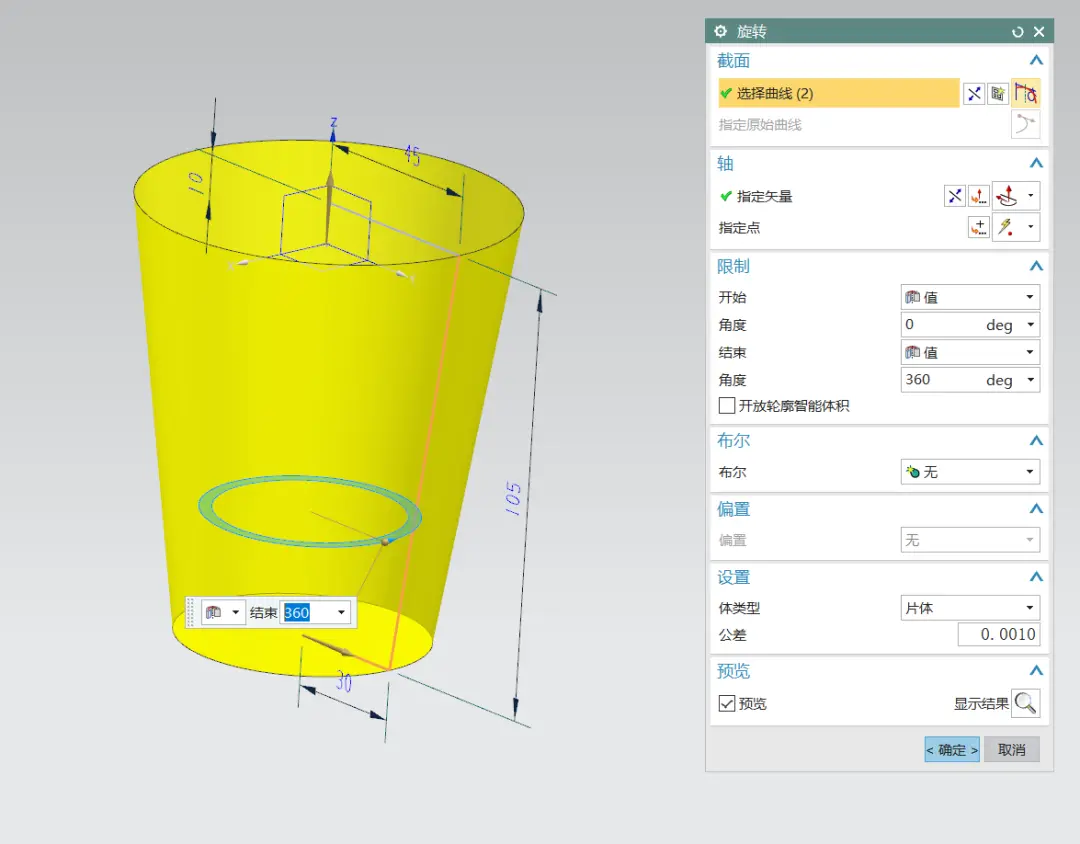Open the vector type dropdown arrow for 指定矢量
Viewport: 1080px width, 844px height.
pyautogui.click(x=1030, y=196)
